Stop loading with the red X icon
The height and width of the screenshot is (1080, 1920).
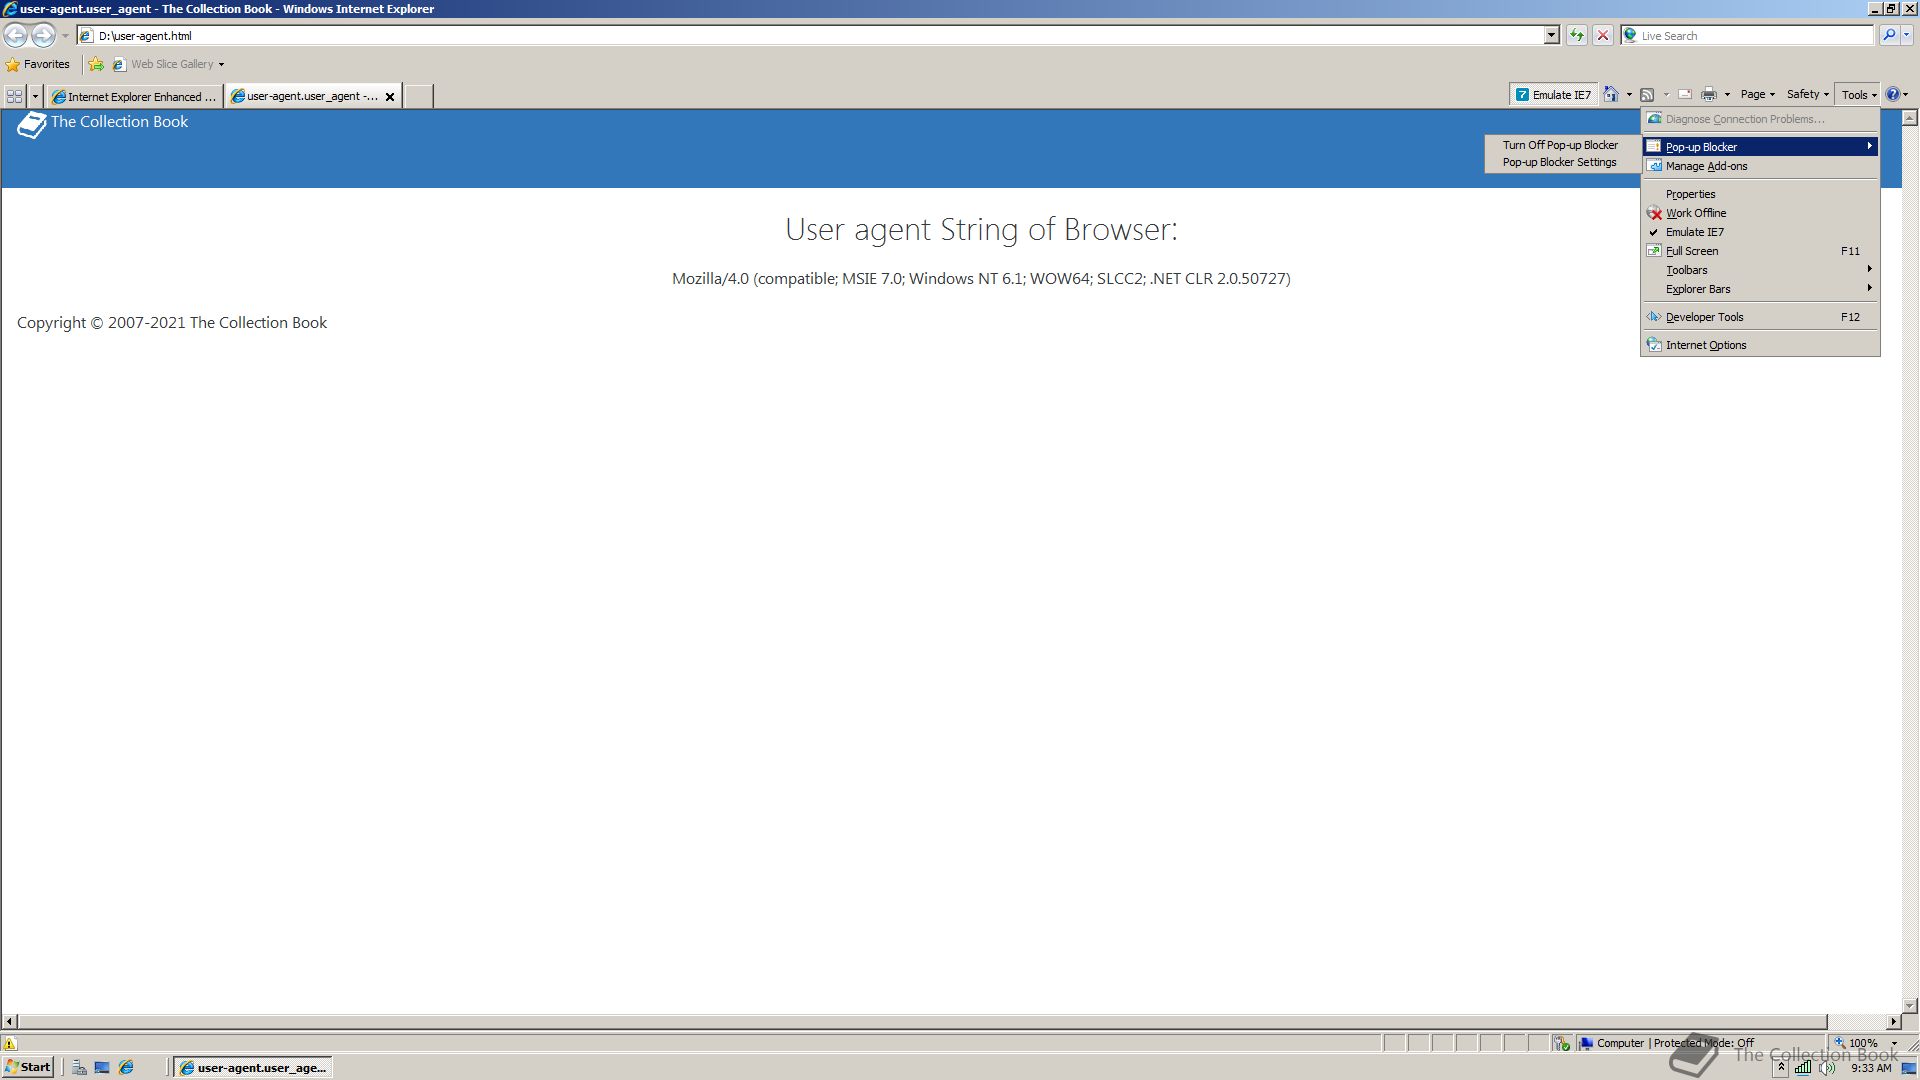pos(1603,36)
